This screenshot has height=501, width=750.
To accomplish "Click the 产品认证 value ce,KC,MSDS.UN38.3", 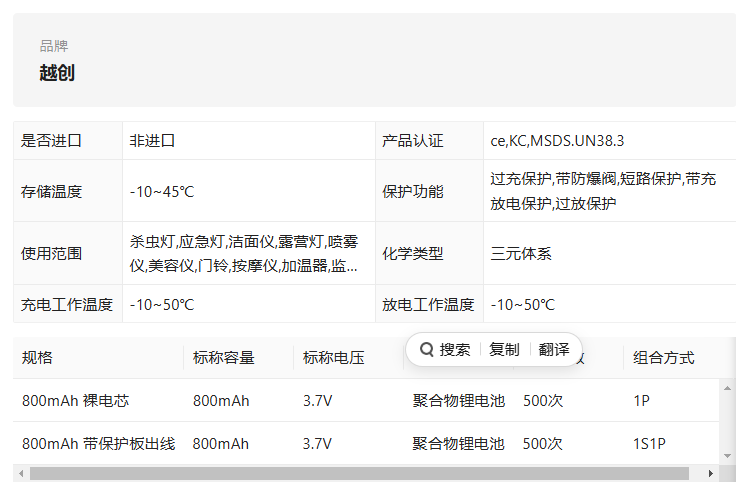I will [557, 141].
